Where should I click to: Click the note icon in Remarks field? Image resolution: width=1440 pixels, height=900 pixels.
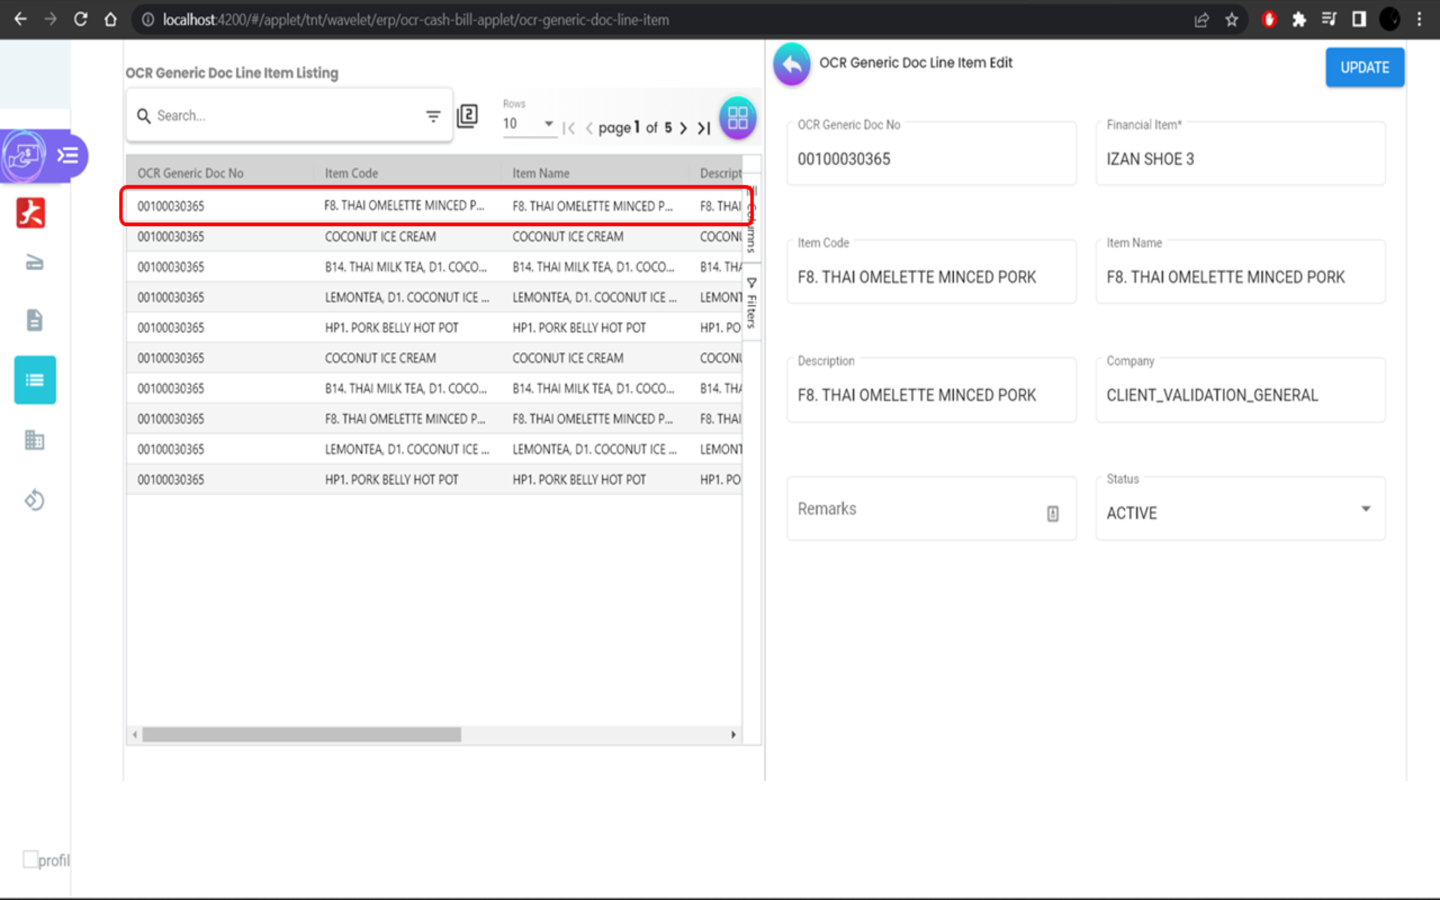(1053, 513)
